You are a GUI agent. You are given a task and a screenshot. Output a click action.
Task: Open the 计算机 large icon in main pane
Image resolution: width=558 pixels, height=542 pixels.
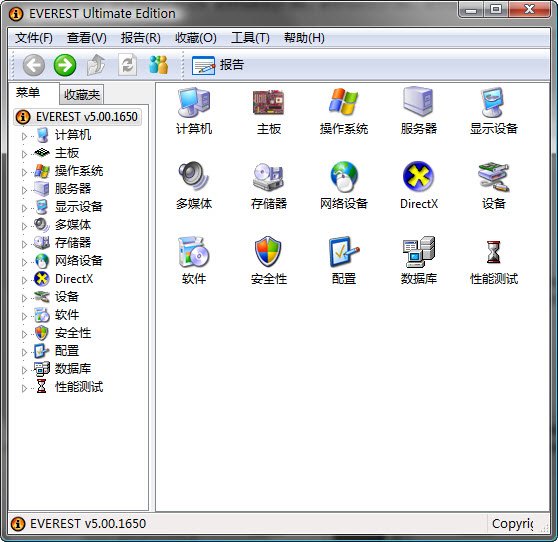(x=194, y=102)
